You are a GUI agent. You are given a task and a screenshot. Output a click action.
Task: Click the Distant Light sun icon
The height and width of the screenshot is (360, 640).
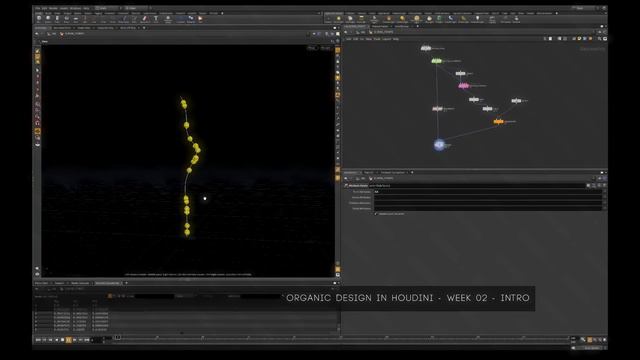(402, 19)
